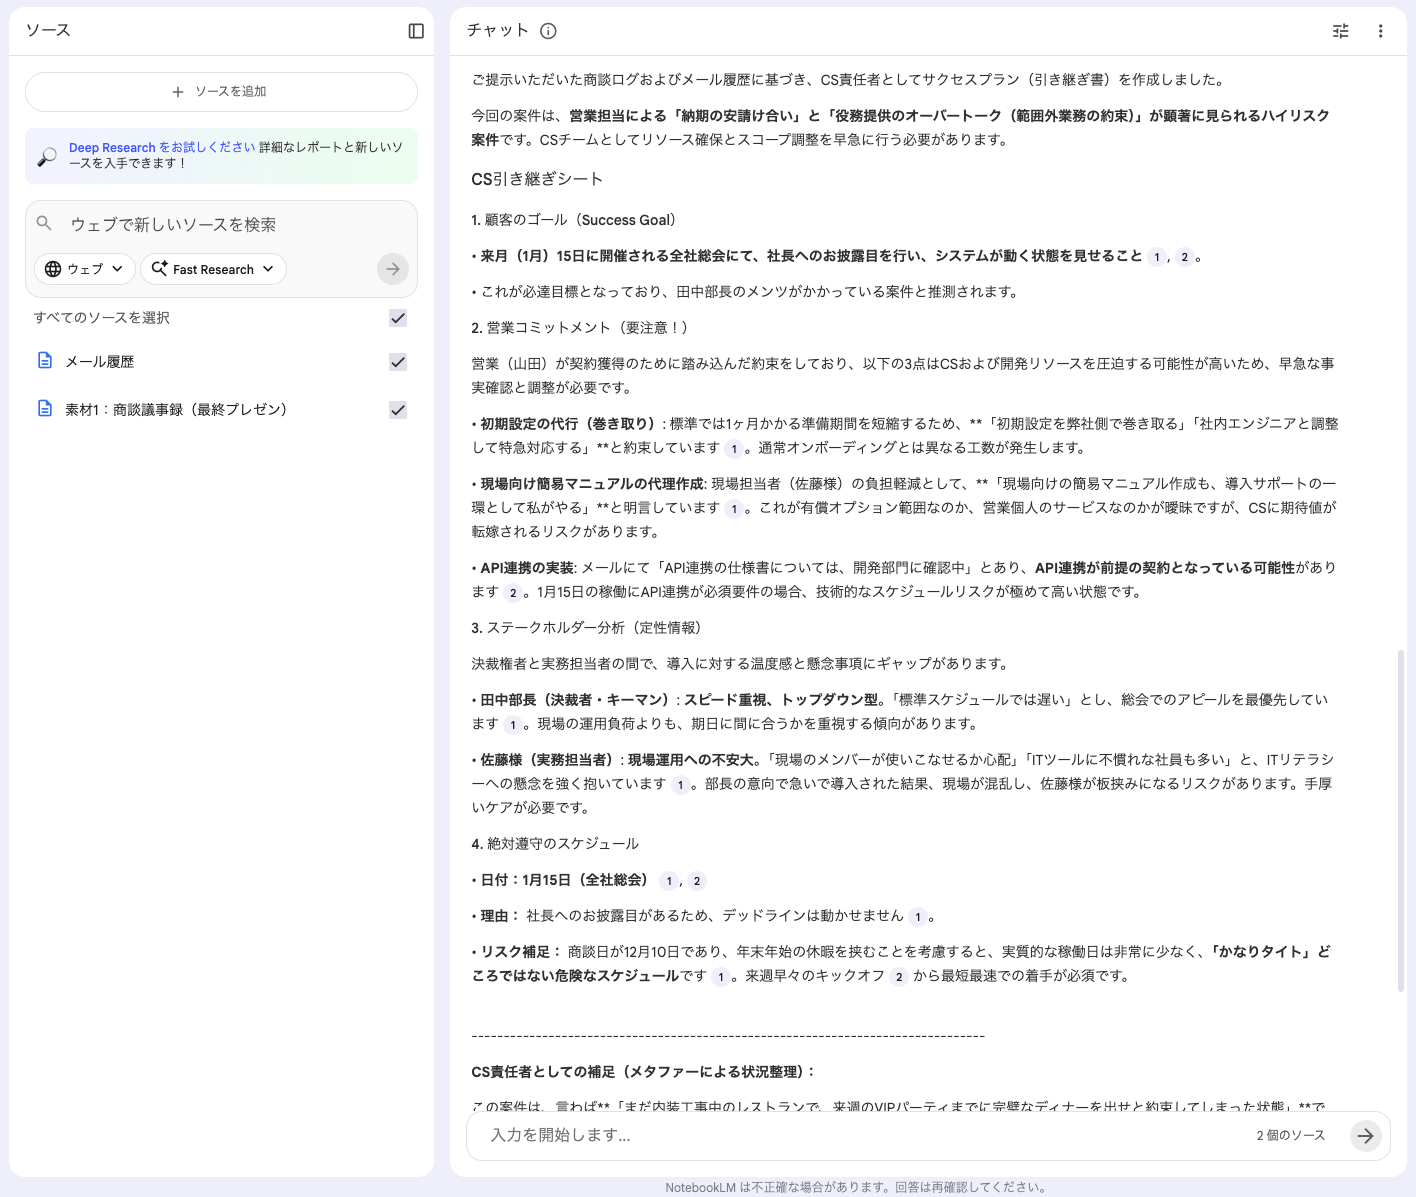Click the ソースを追加 button
The height and width of the screenshot is (1197, 1416).
click(221, 91)
